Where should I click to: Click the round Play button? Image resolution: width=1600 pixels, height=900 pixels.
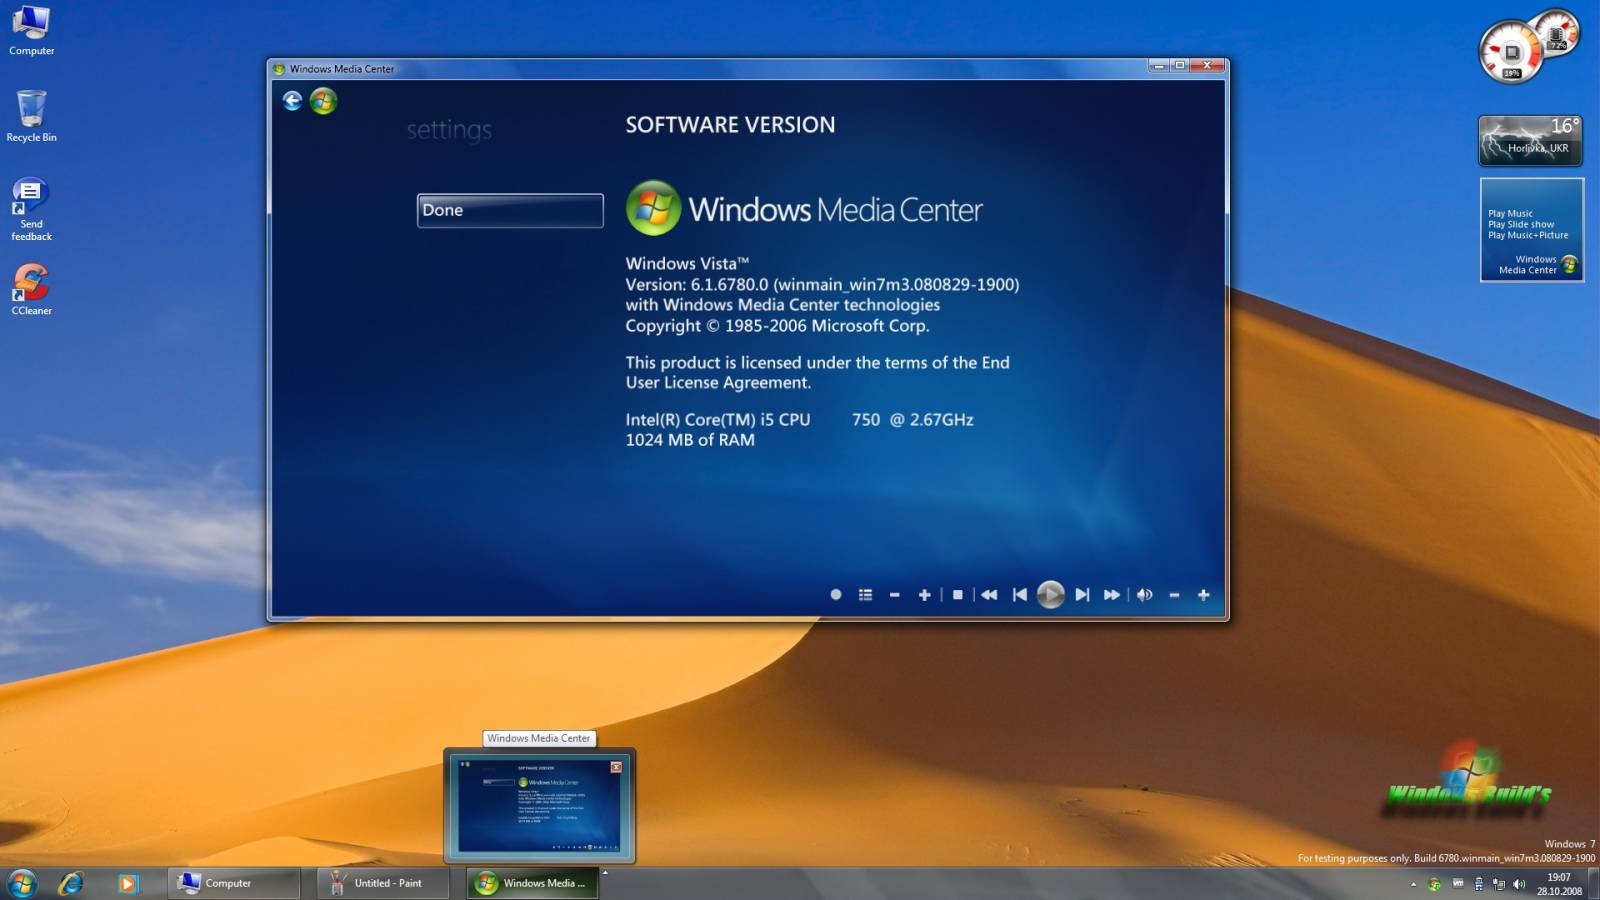(1050, 595)
